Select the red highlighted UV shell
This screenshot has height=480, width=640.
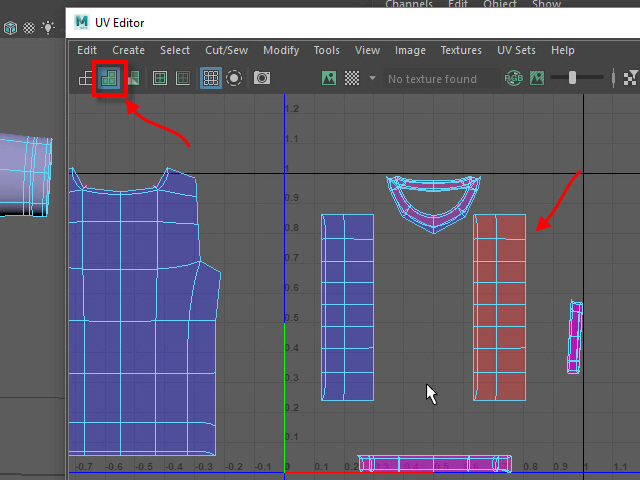pos(499,306)
